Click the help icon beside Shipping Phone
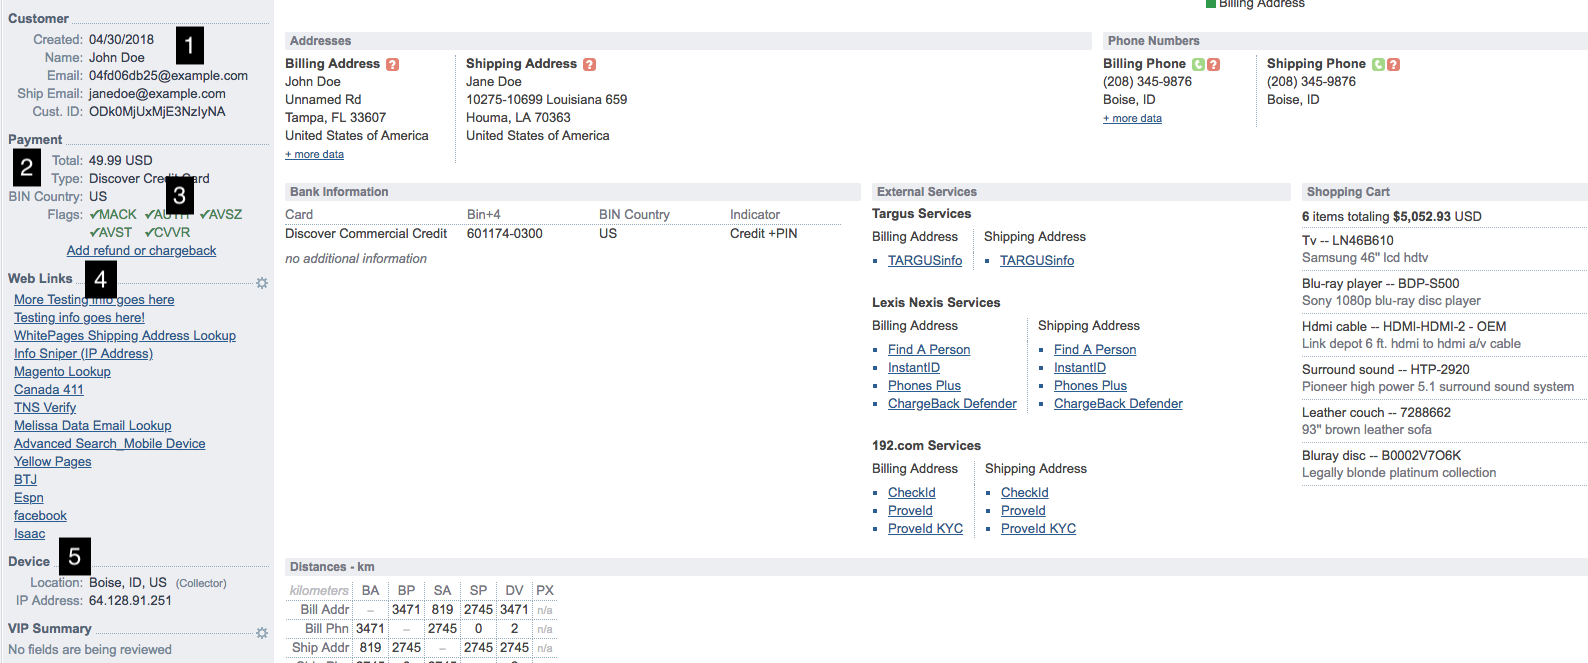The width and height of the screenshot is (1588, 663). point(1393,64)
